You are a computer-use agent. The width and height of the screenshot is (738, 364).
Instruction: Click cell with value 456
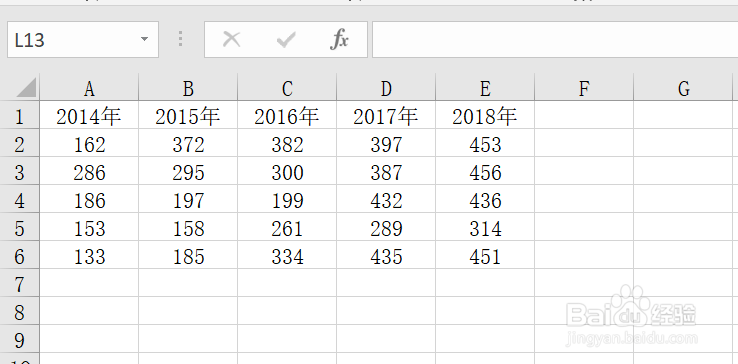click(x=485, y=171)
